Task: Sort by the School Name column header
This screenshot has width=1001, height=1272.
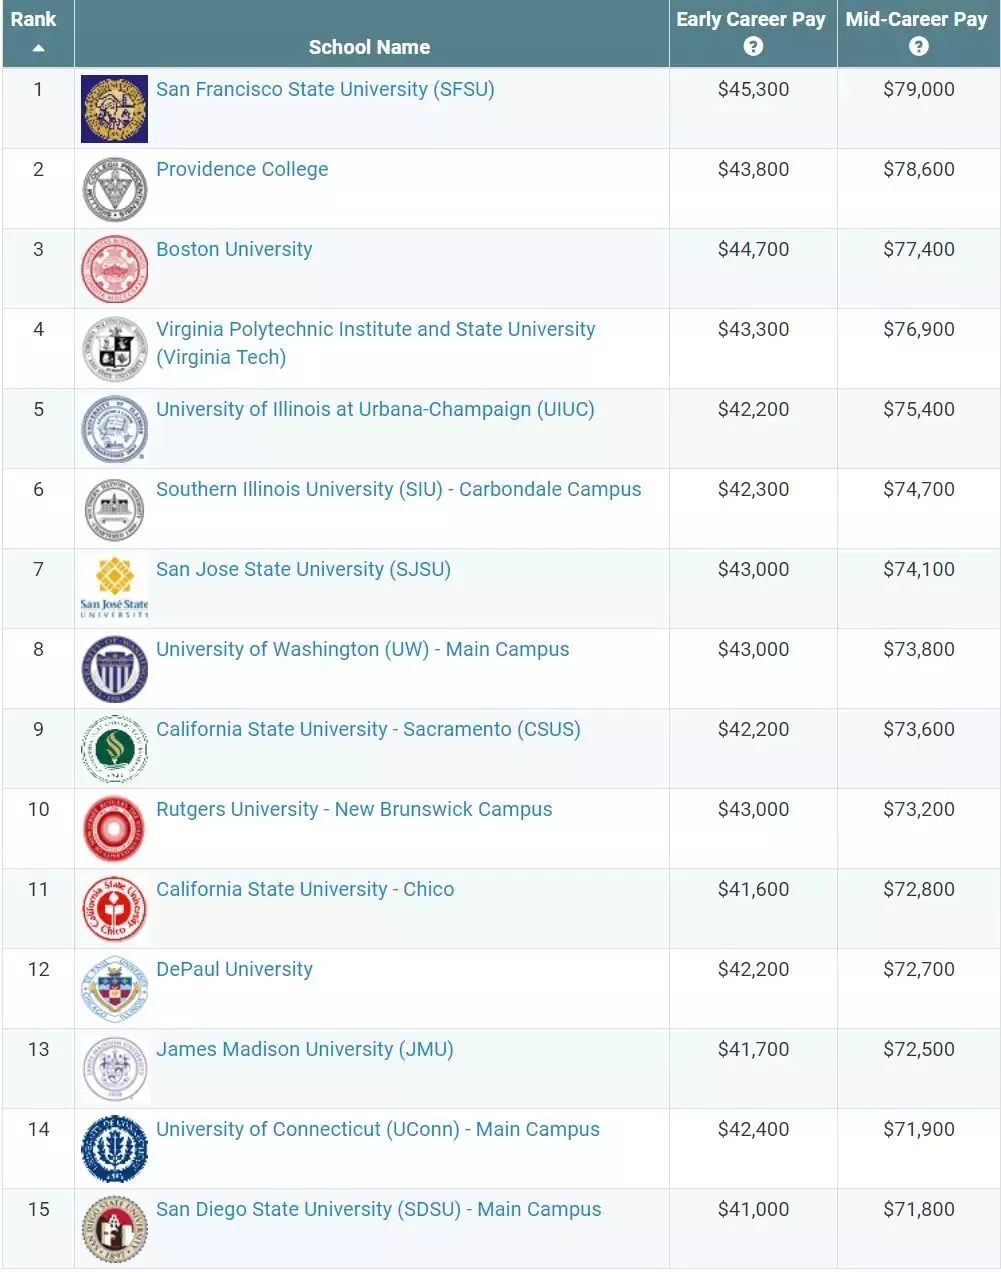Action: coord(369,47)
